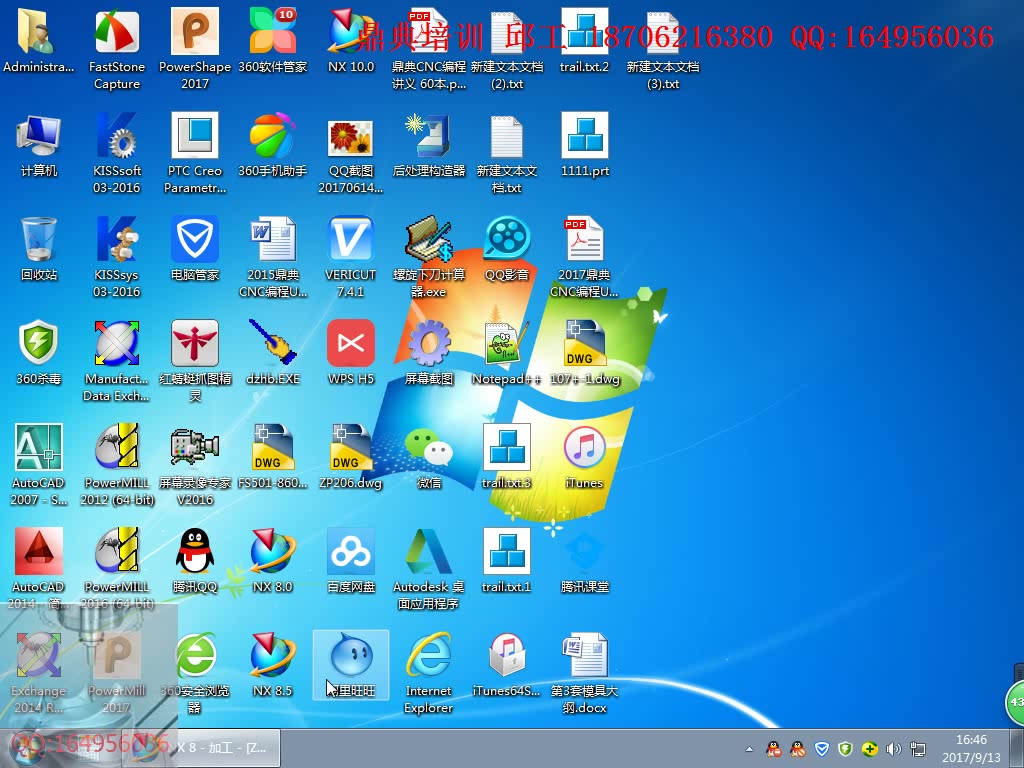Image resolution: width=1024 pixels, height=768 pixels.
Task: Launch WPS H5 shortcut
Action: pos(351,352)
